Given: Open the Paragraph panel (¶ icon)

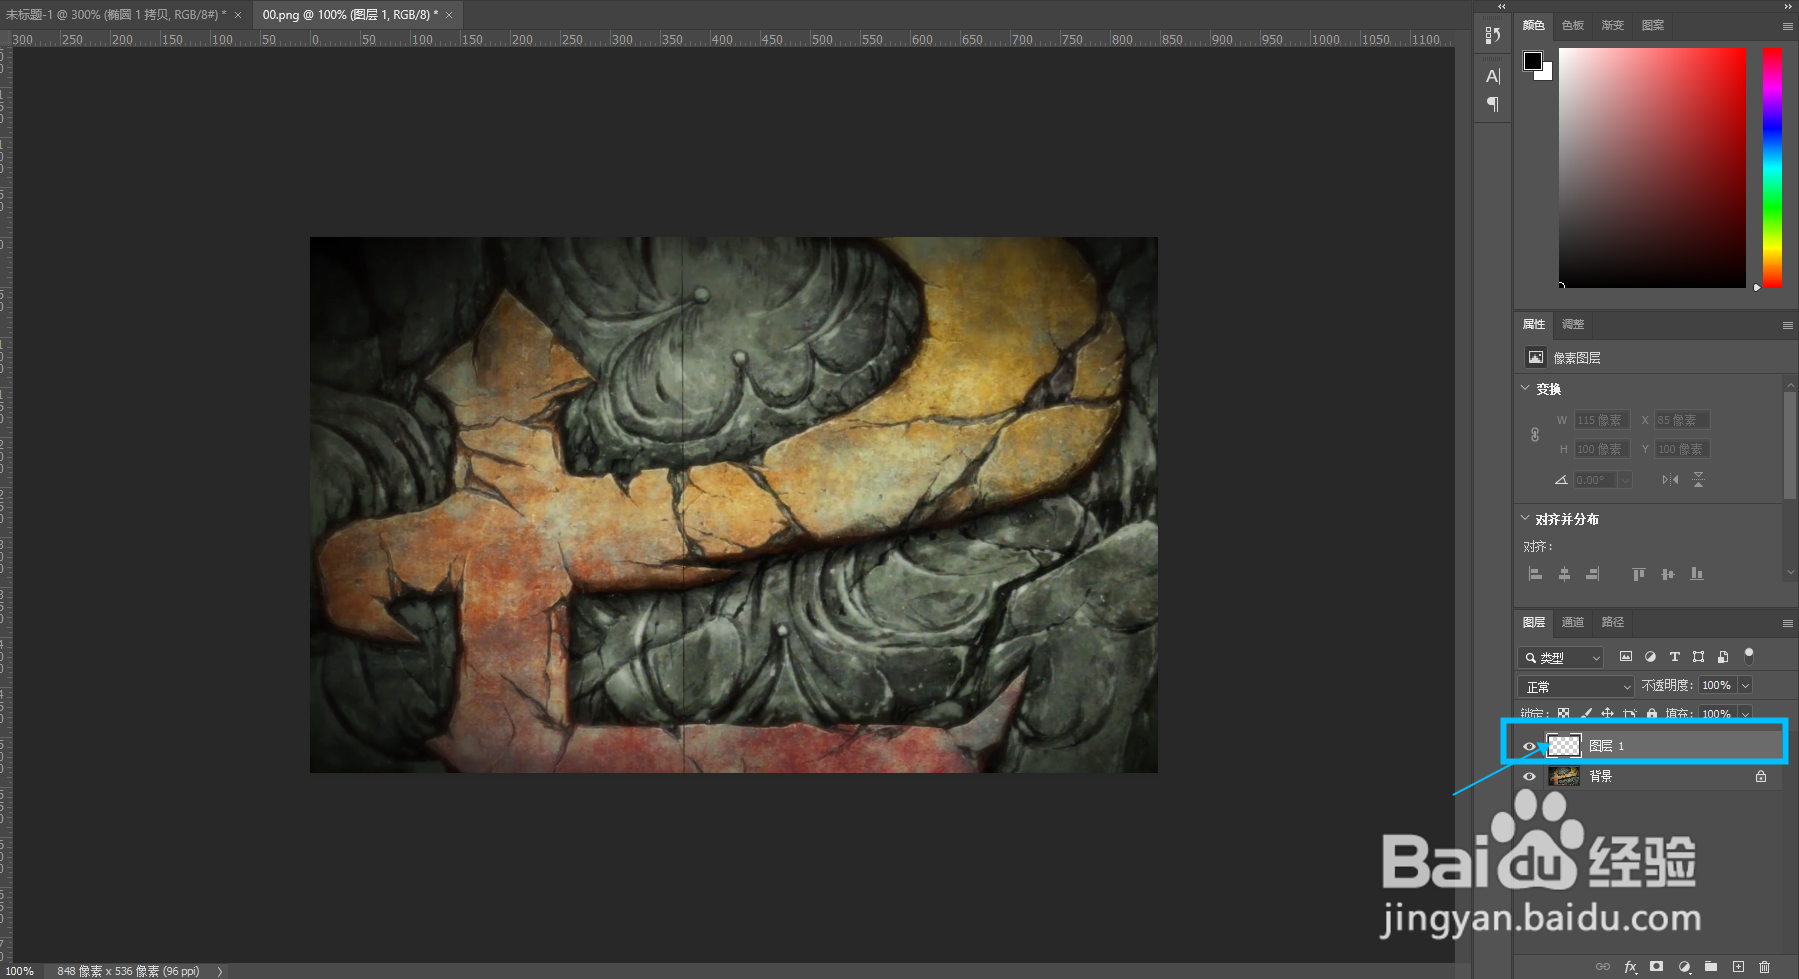Looking at the screenshot, I should tap(1493, 104).
